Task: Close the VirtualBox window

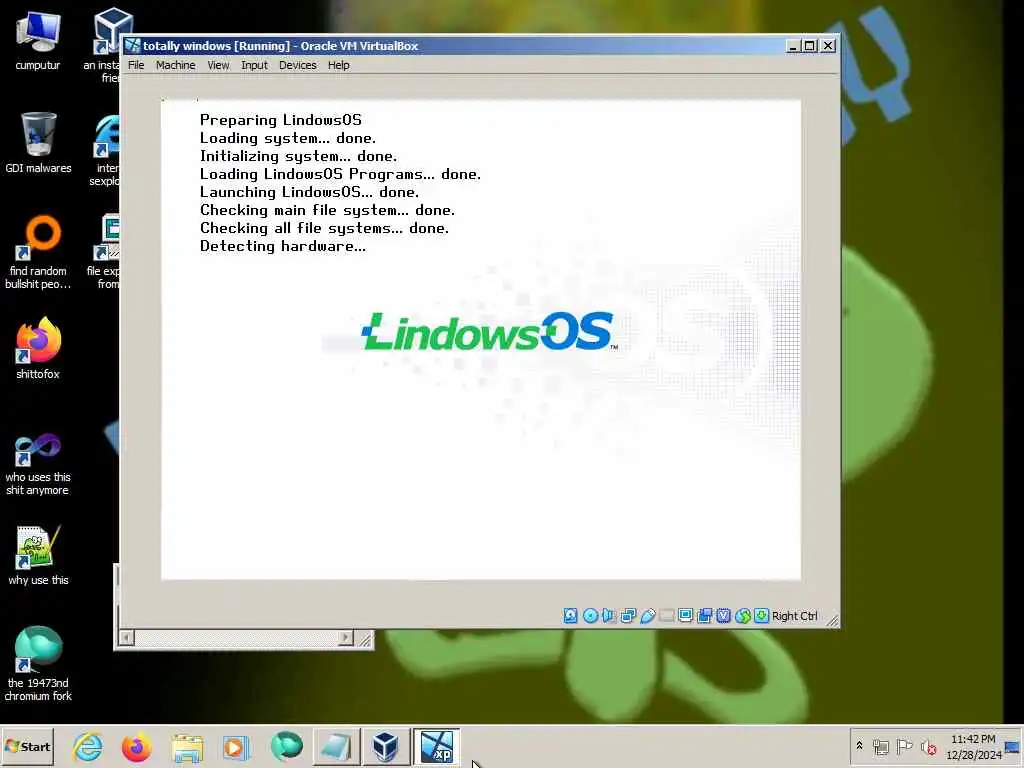Action: 828,46
